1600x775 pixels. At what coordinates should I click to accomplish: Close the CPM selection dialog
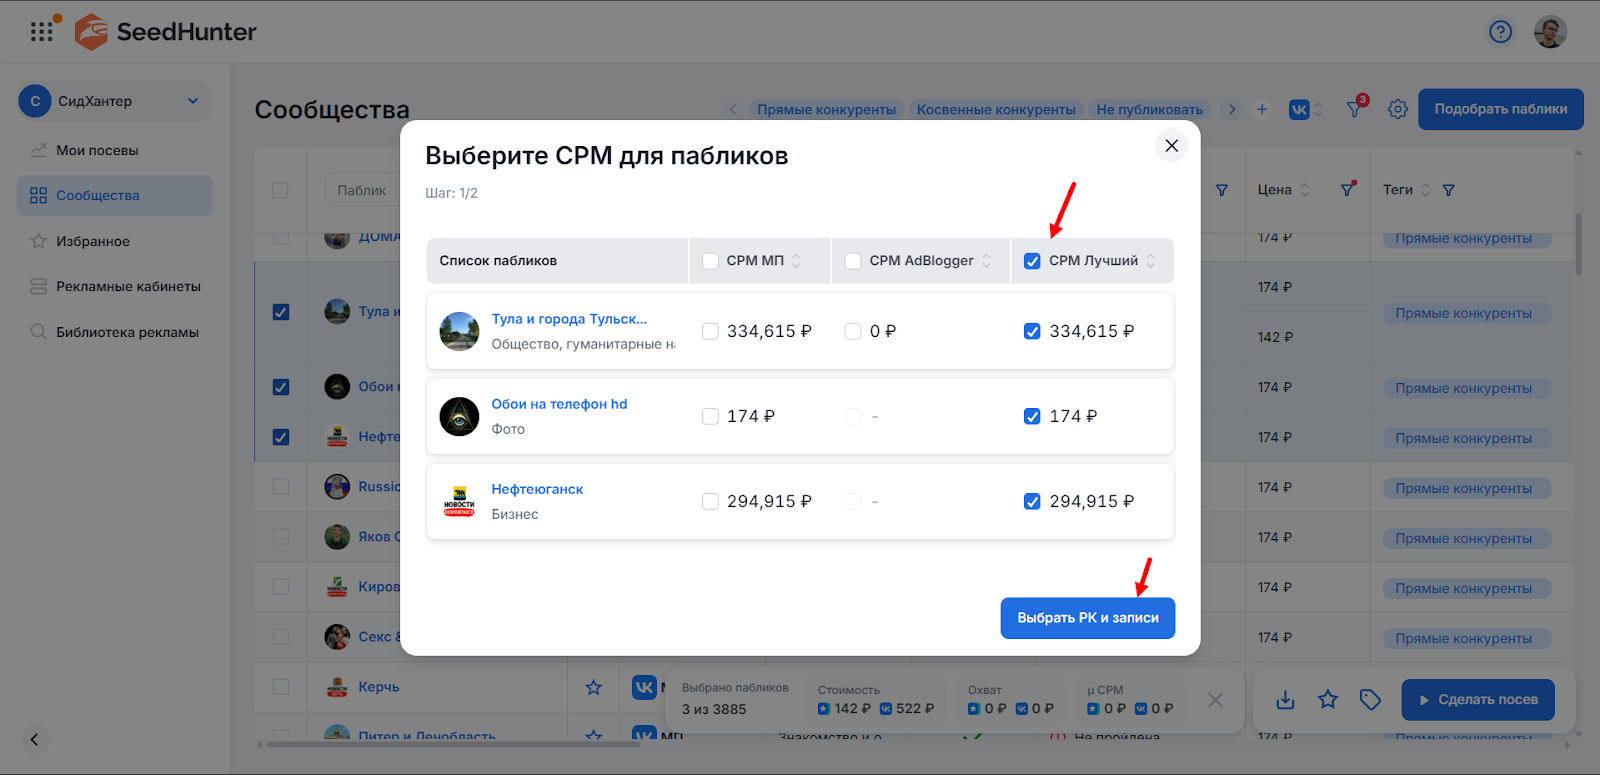click(x=1171, y=146)
